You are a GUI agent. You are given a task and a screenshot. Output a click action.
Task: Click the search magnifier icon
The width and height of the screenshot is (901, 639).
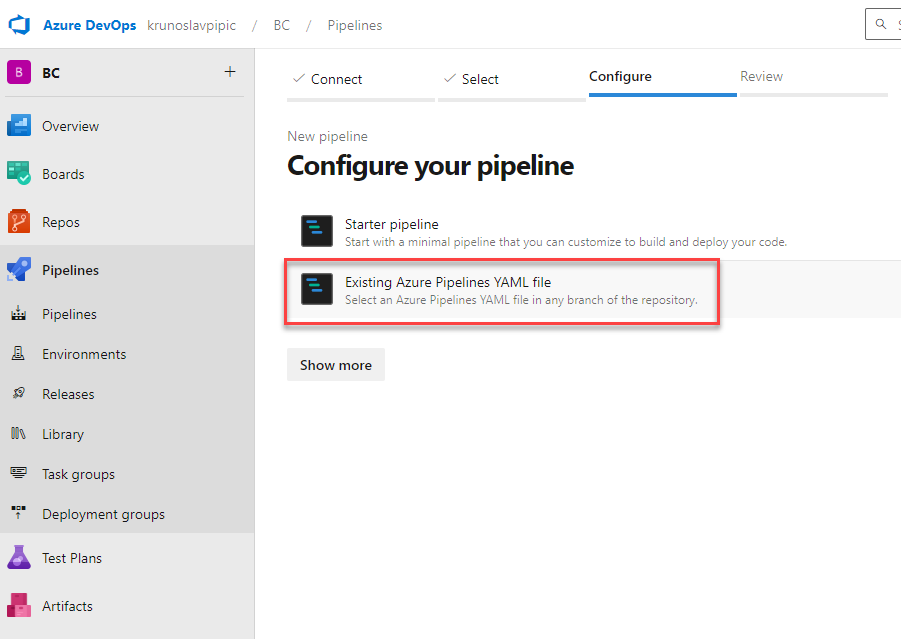(880, 24)
